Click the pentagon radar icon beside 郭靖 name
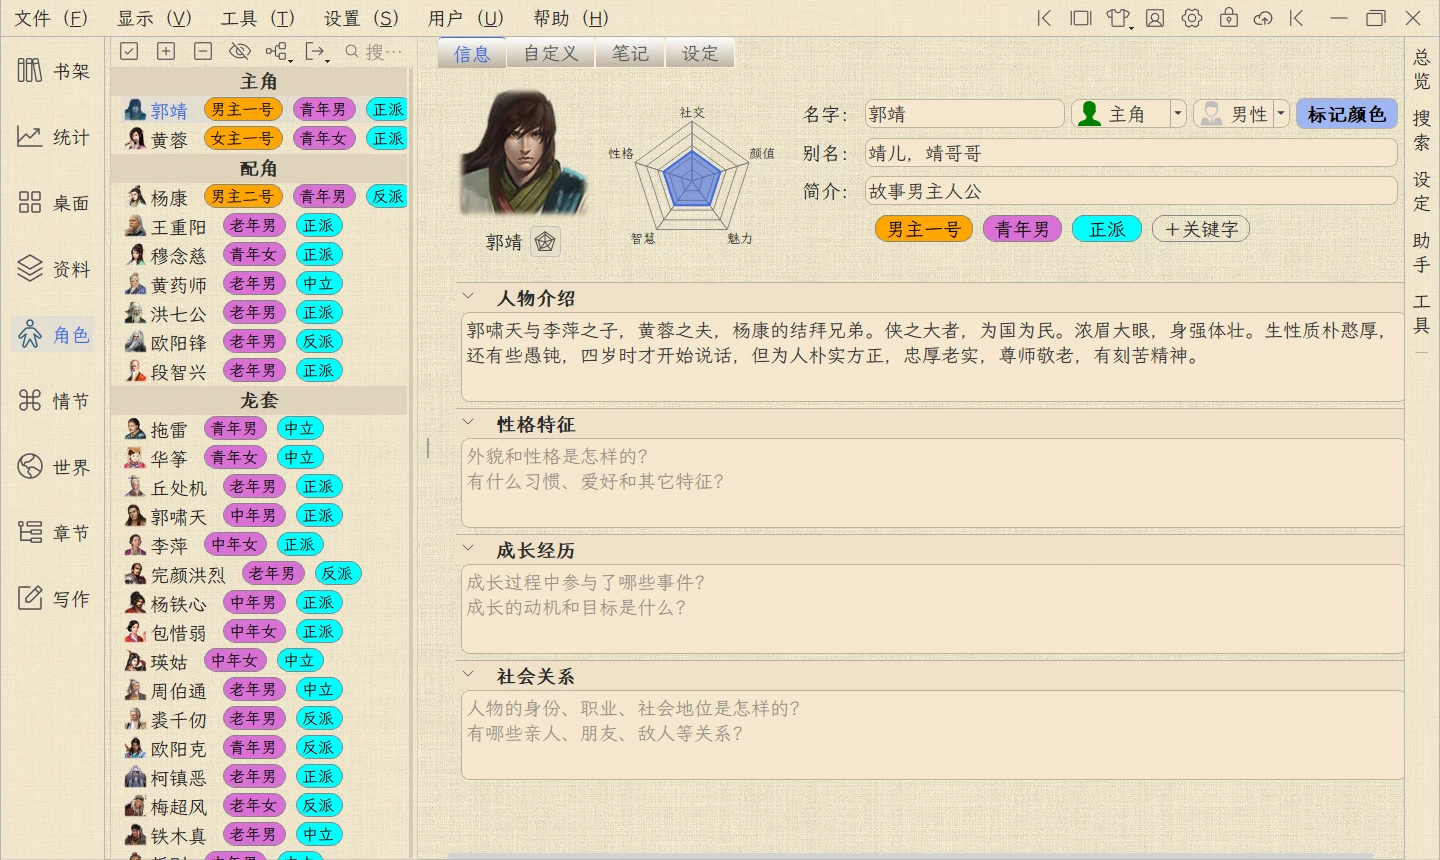1440x860 pixels. 545,242
